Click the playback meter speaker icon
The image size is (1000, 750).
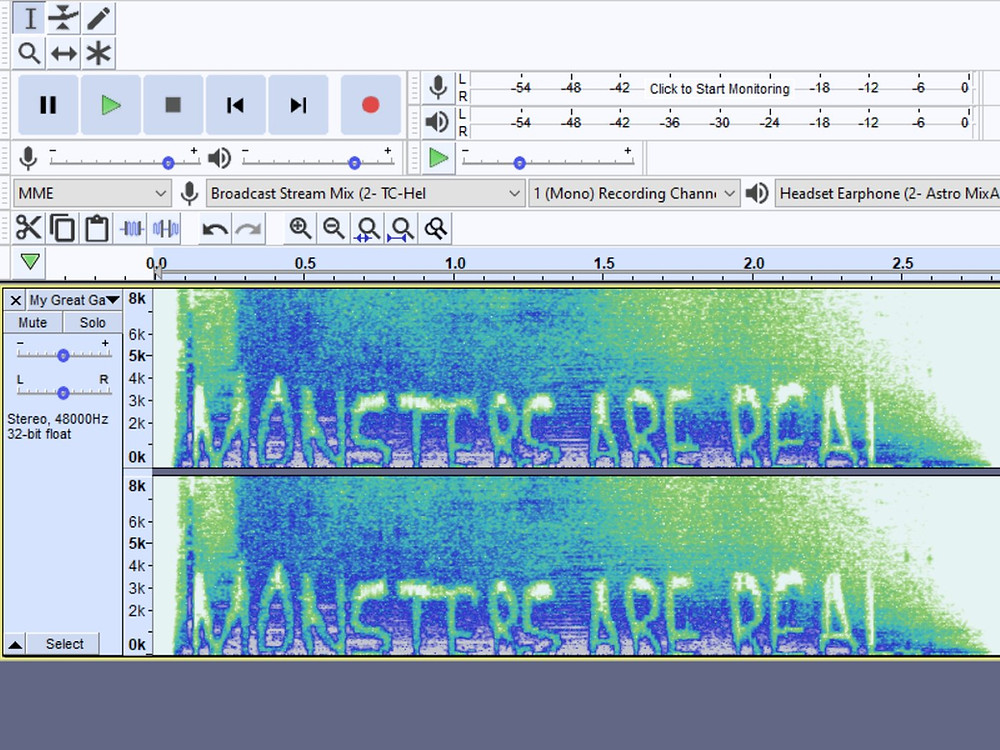[438, 122]
